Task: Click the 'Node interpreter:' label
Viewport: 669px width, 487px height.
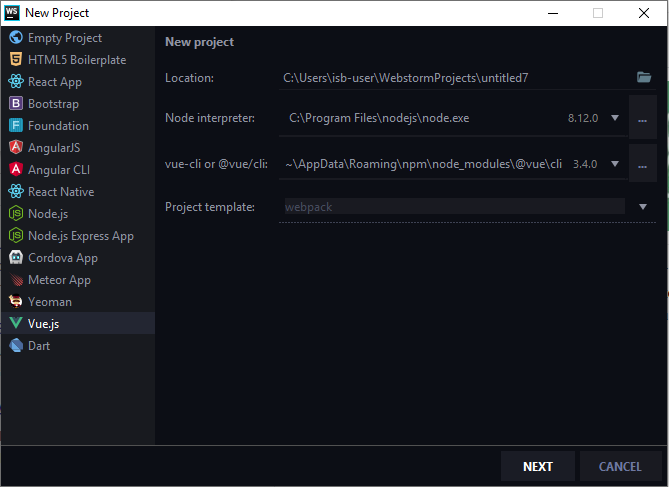Action: point(210,118)
